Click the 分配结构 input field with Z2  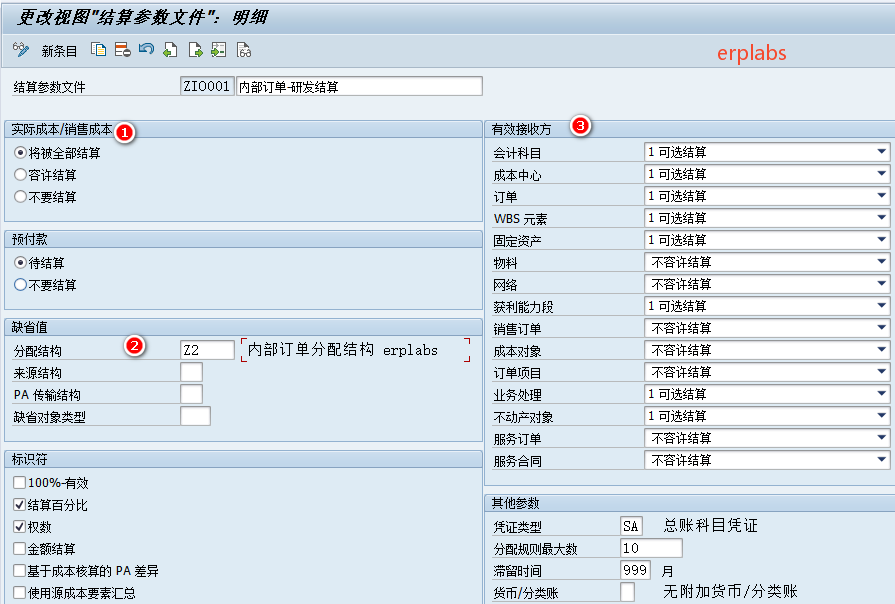click(x=207, y=350)
